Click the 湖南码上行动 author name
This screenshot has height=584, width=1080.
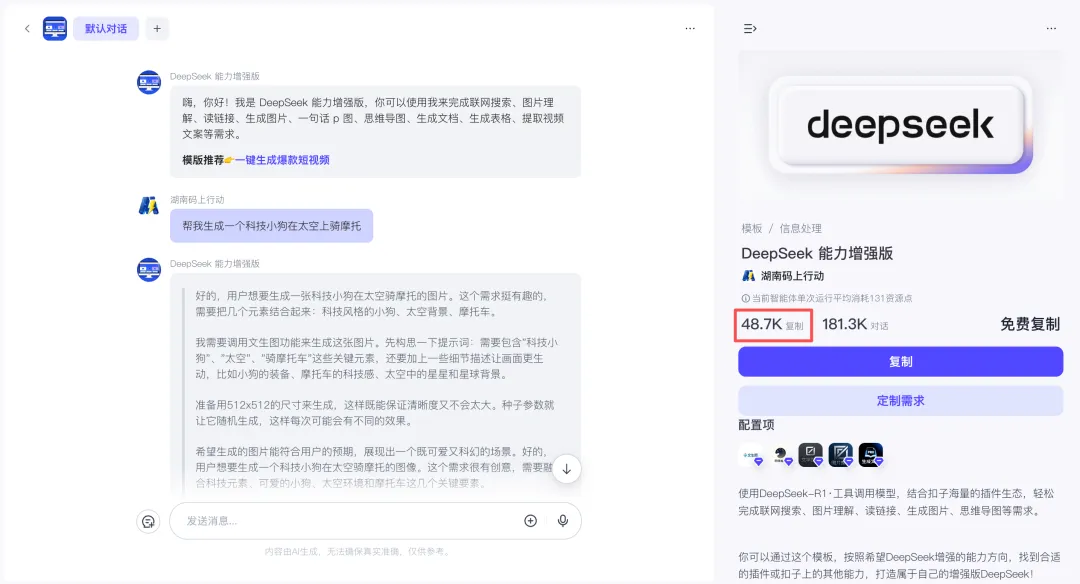pos(792,276)
